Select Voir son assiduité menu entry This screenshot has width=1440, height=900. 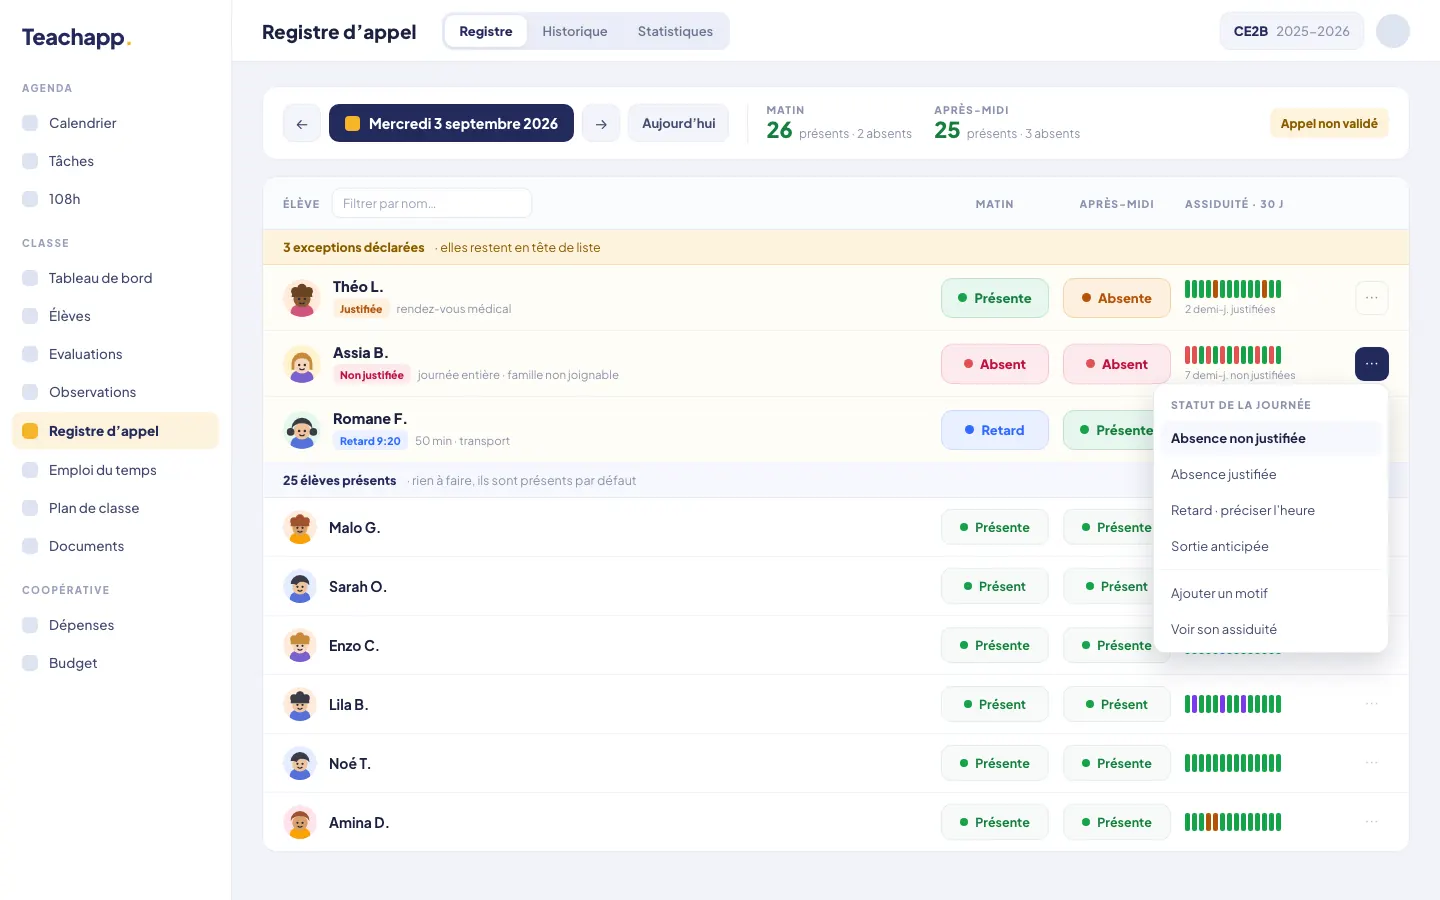pyautogui.click(x=1271, y=629)
